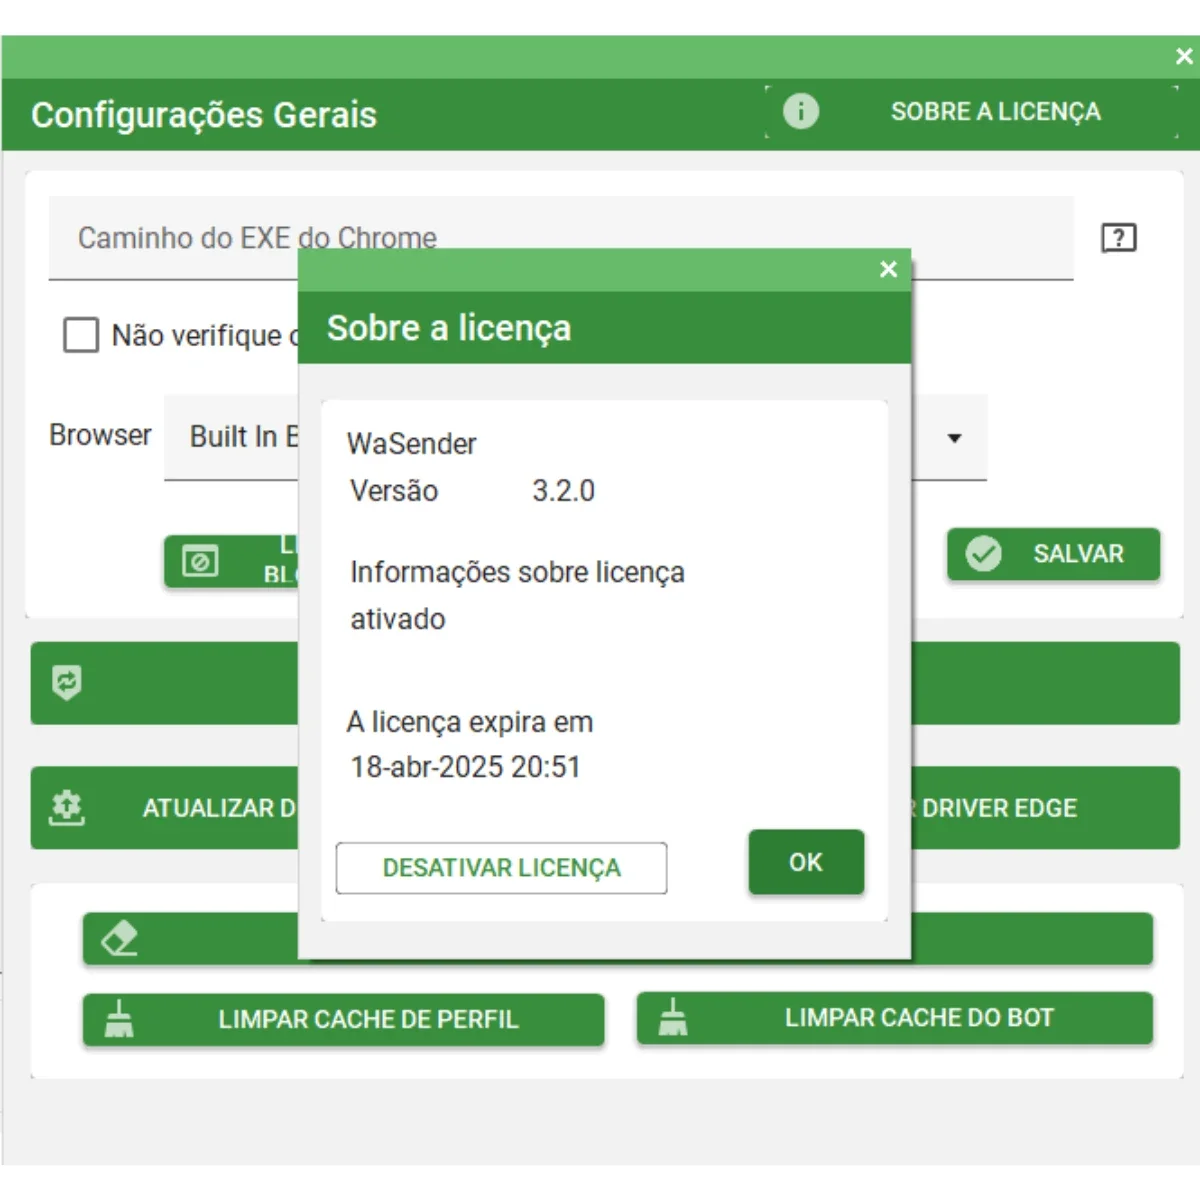
Task: Click LIMPAR CACHE DE PERFIL button
Action: (x=344, y=1019)
